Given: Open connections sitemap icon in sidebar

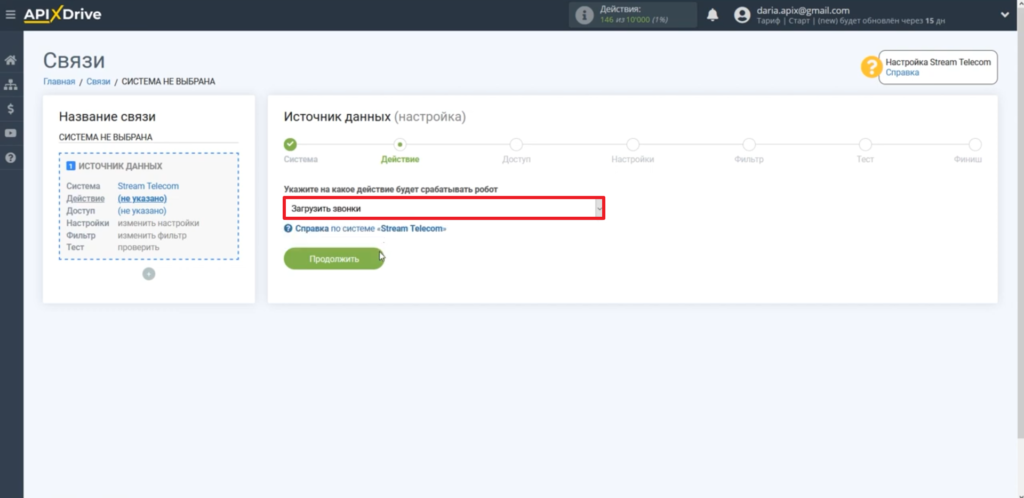Looking at the screenshot, I should tap(11, 85).
